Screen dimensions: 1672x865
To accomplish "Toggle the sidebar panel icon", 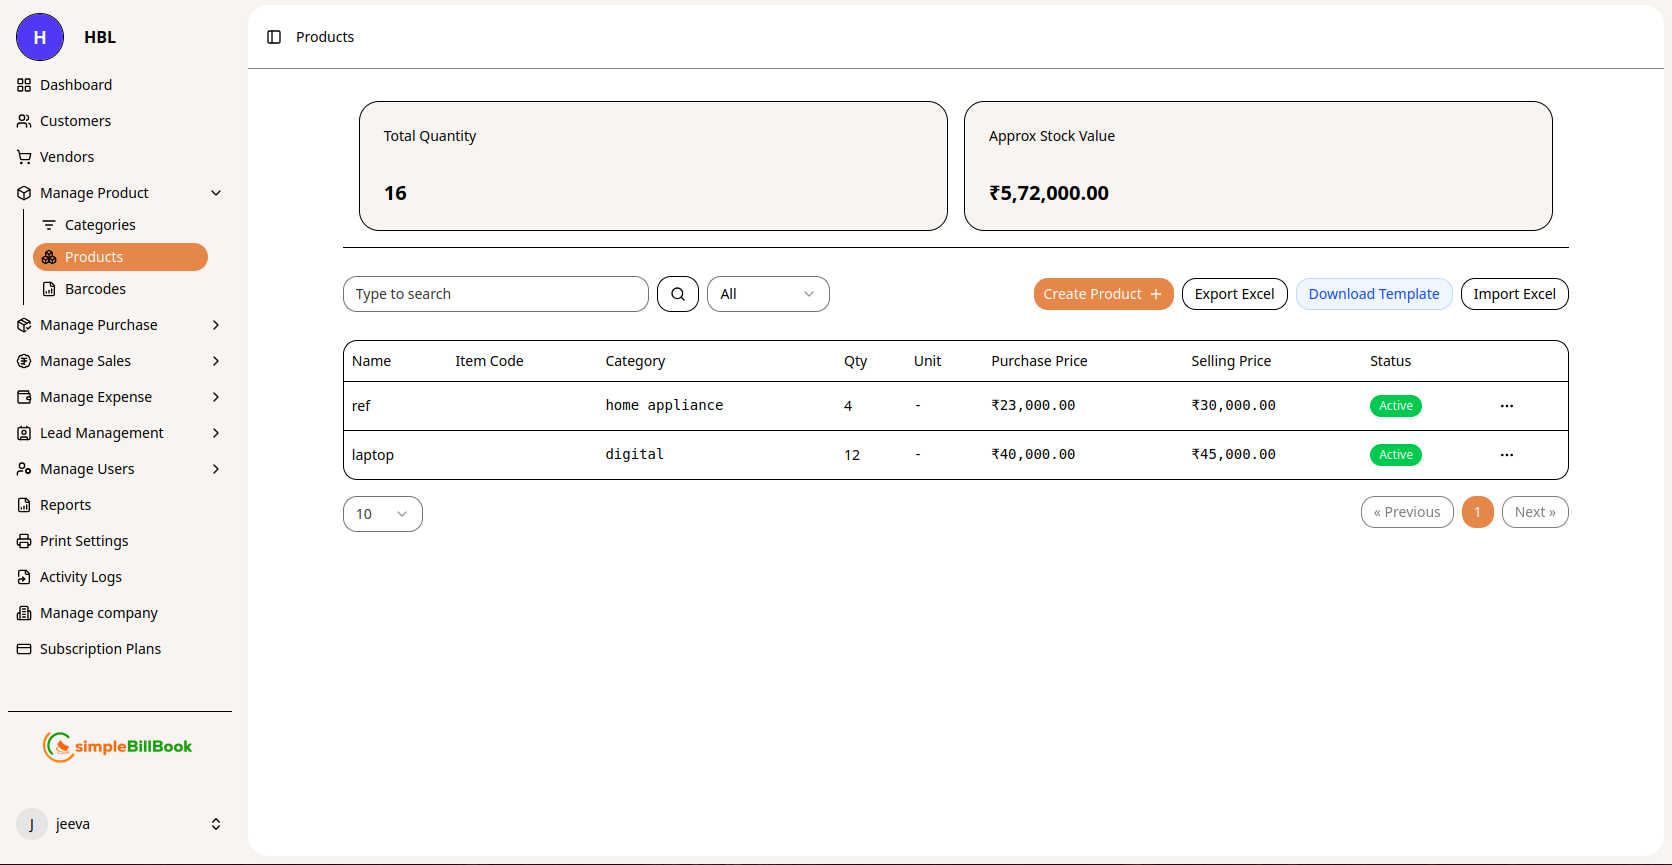I will point(274,37).
